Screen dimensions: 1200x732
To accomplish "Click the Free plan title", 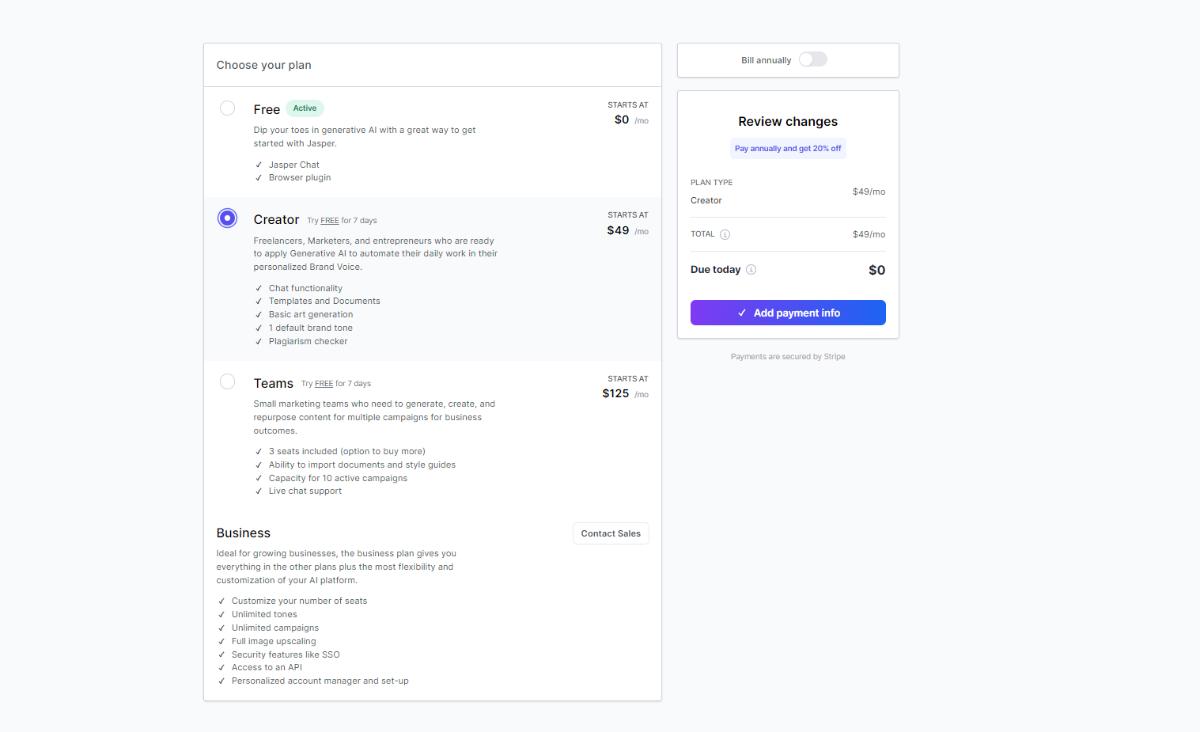I will [266, 110].
